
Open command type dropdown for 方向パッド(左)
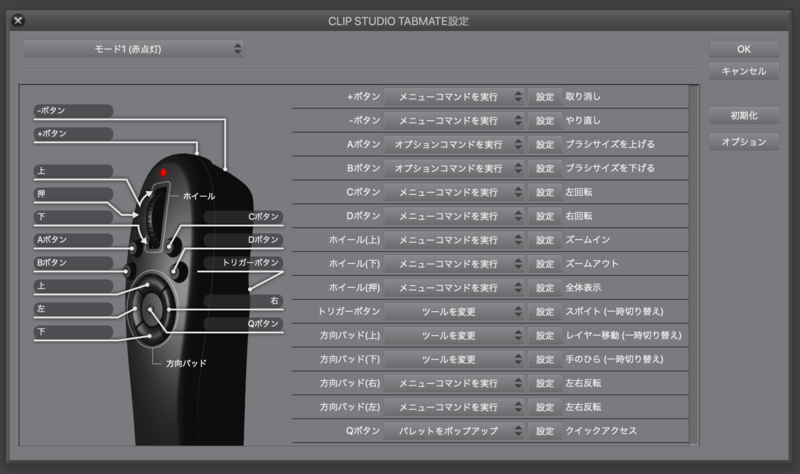(x=454, y=407)
